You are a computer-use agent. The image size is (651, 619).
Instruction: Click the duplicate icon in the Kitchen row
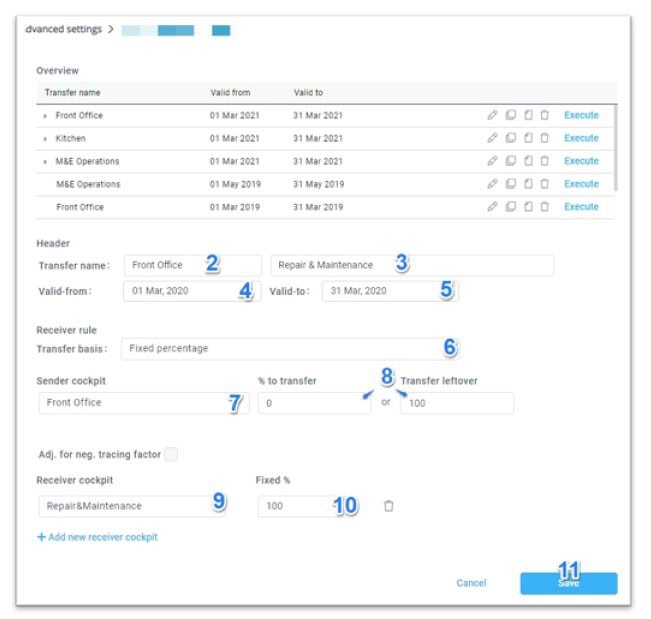[x=510, y=138]
